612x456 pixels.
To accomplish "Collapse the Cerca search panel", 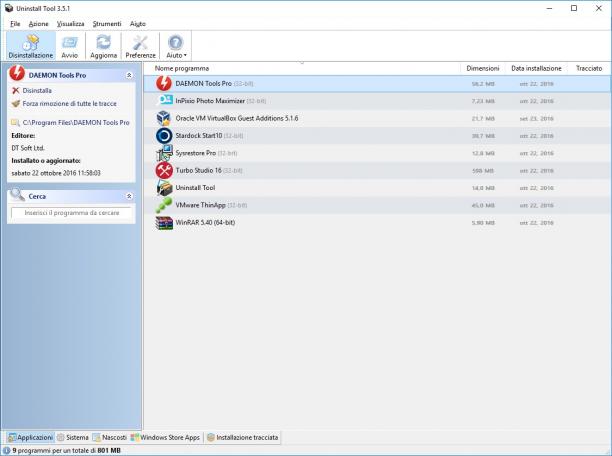I will 129,196.
